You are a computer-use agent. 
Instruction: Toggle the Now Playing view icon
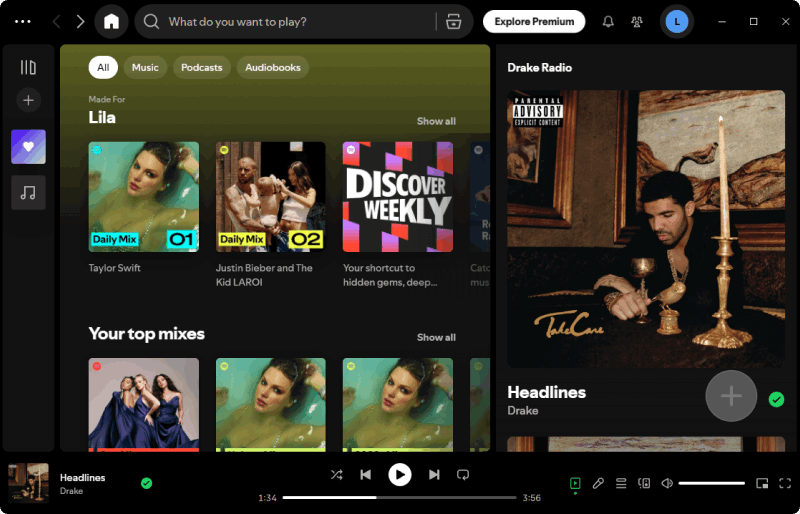[x=575, y=483]
